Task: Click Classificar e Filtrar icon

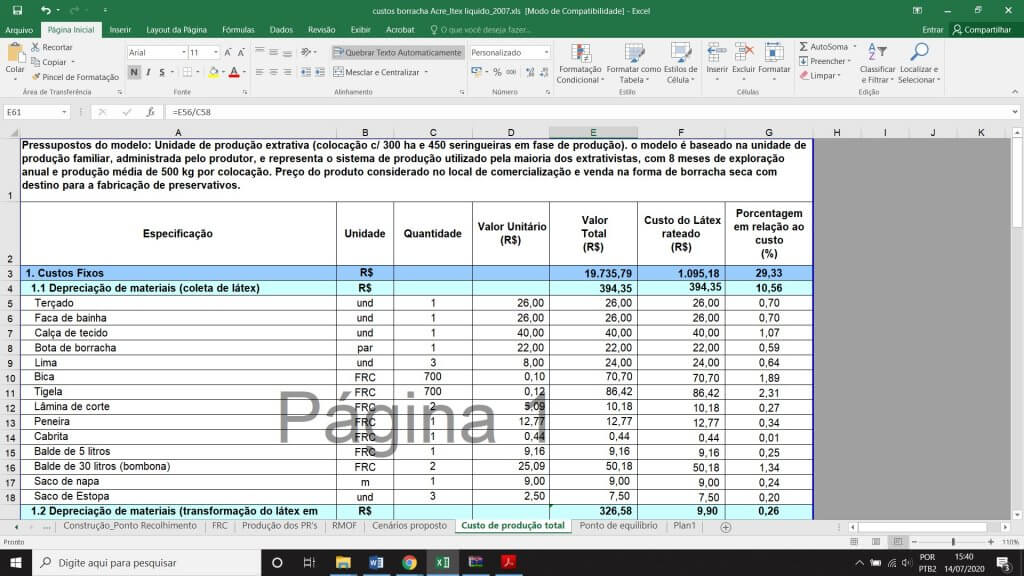Action: coord(877,63)
